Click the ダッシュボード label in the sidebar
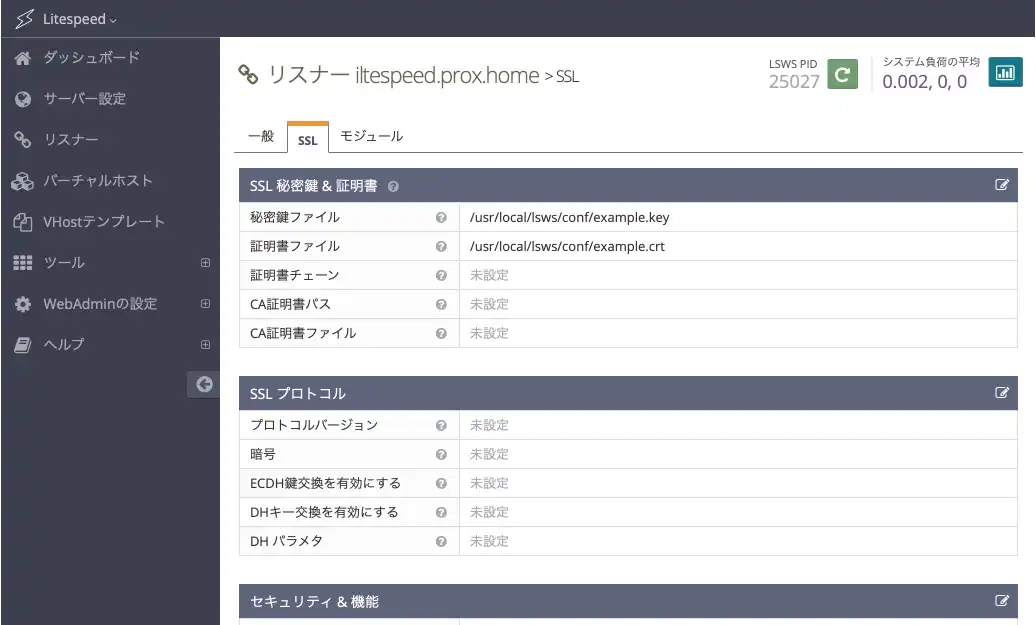Image resolution: width=1036 pixels, height=625 pixels. [91, 57]
